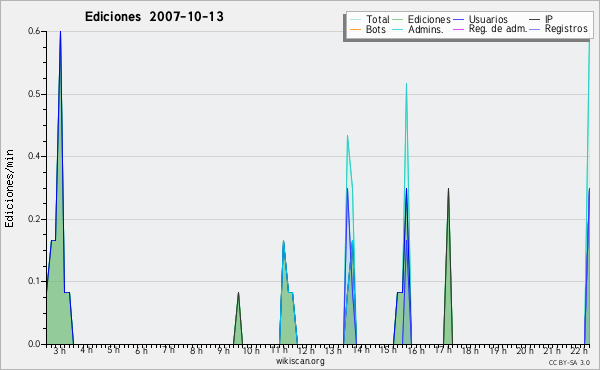This screenshot has width=600, height=370.
Task: Click the "9 h" x-axis label
Action: coord(223,350)
